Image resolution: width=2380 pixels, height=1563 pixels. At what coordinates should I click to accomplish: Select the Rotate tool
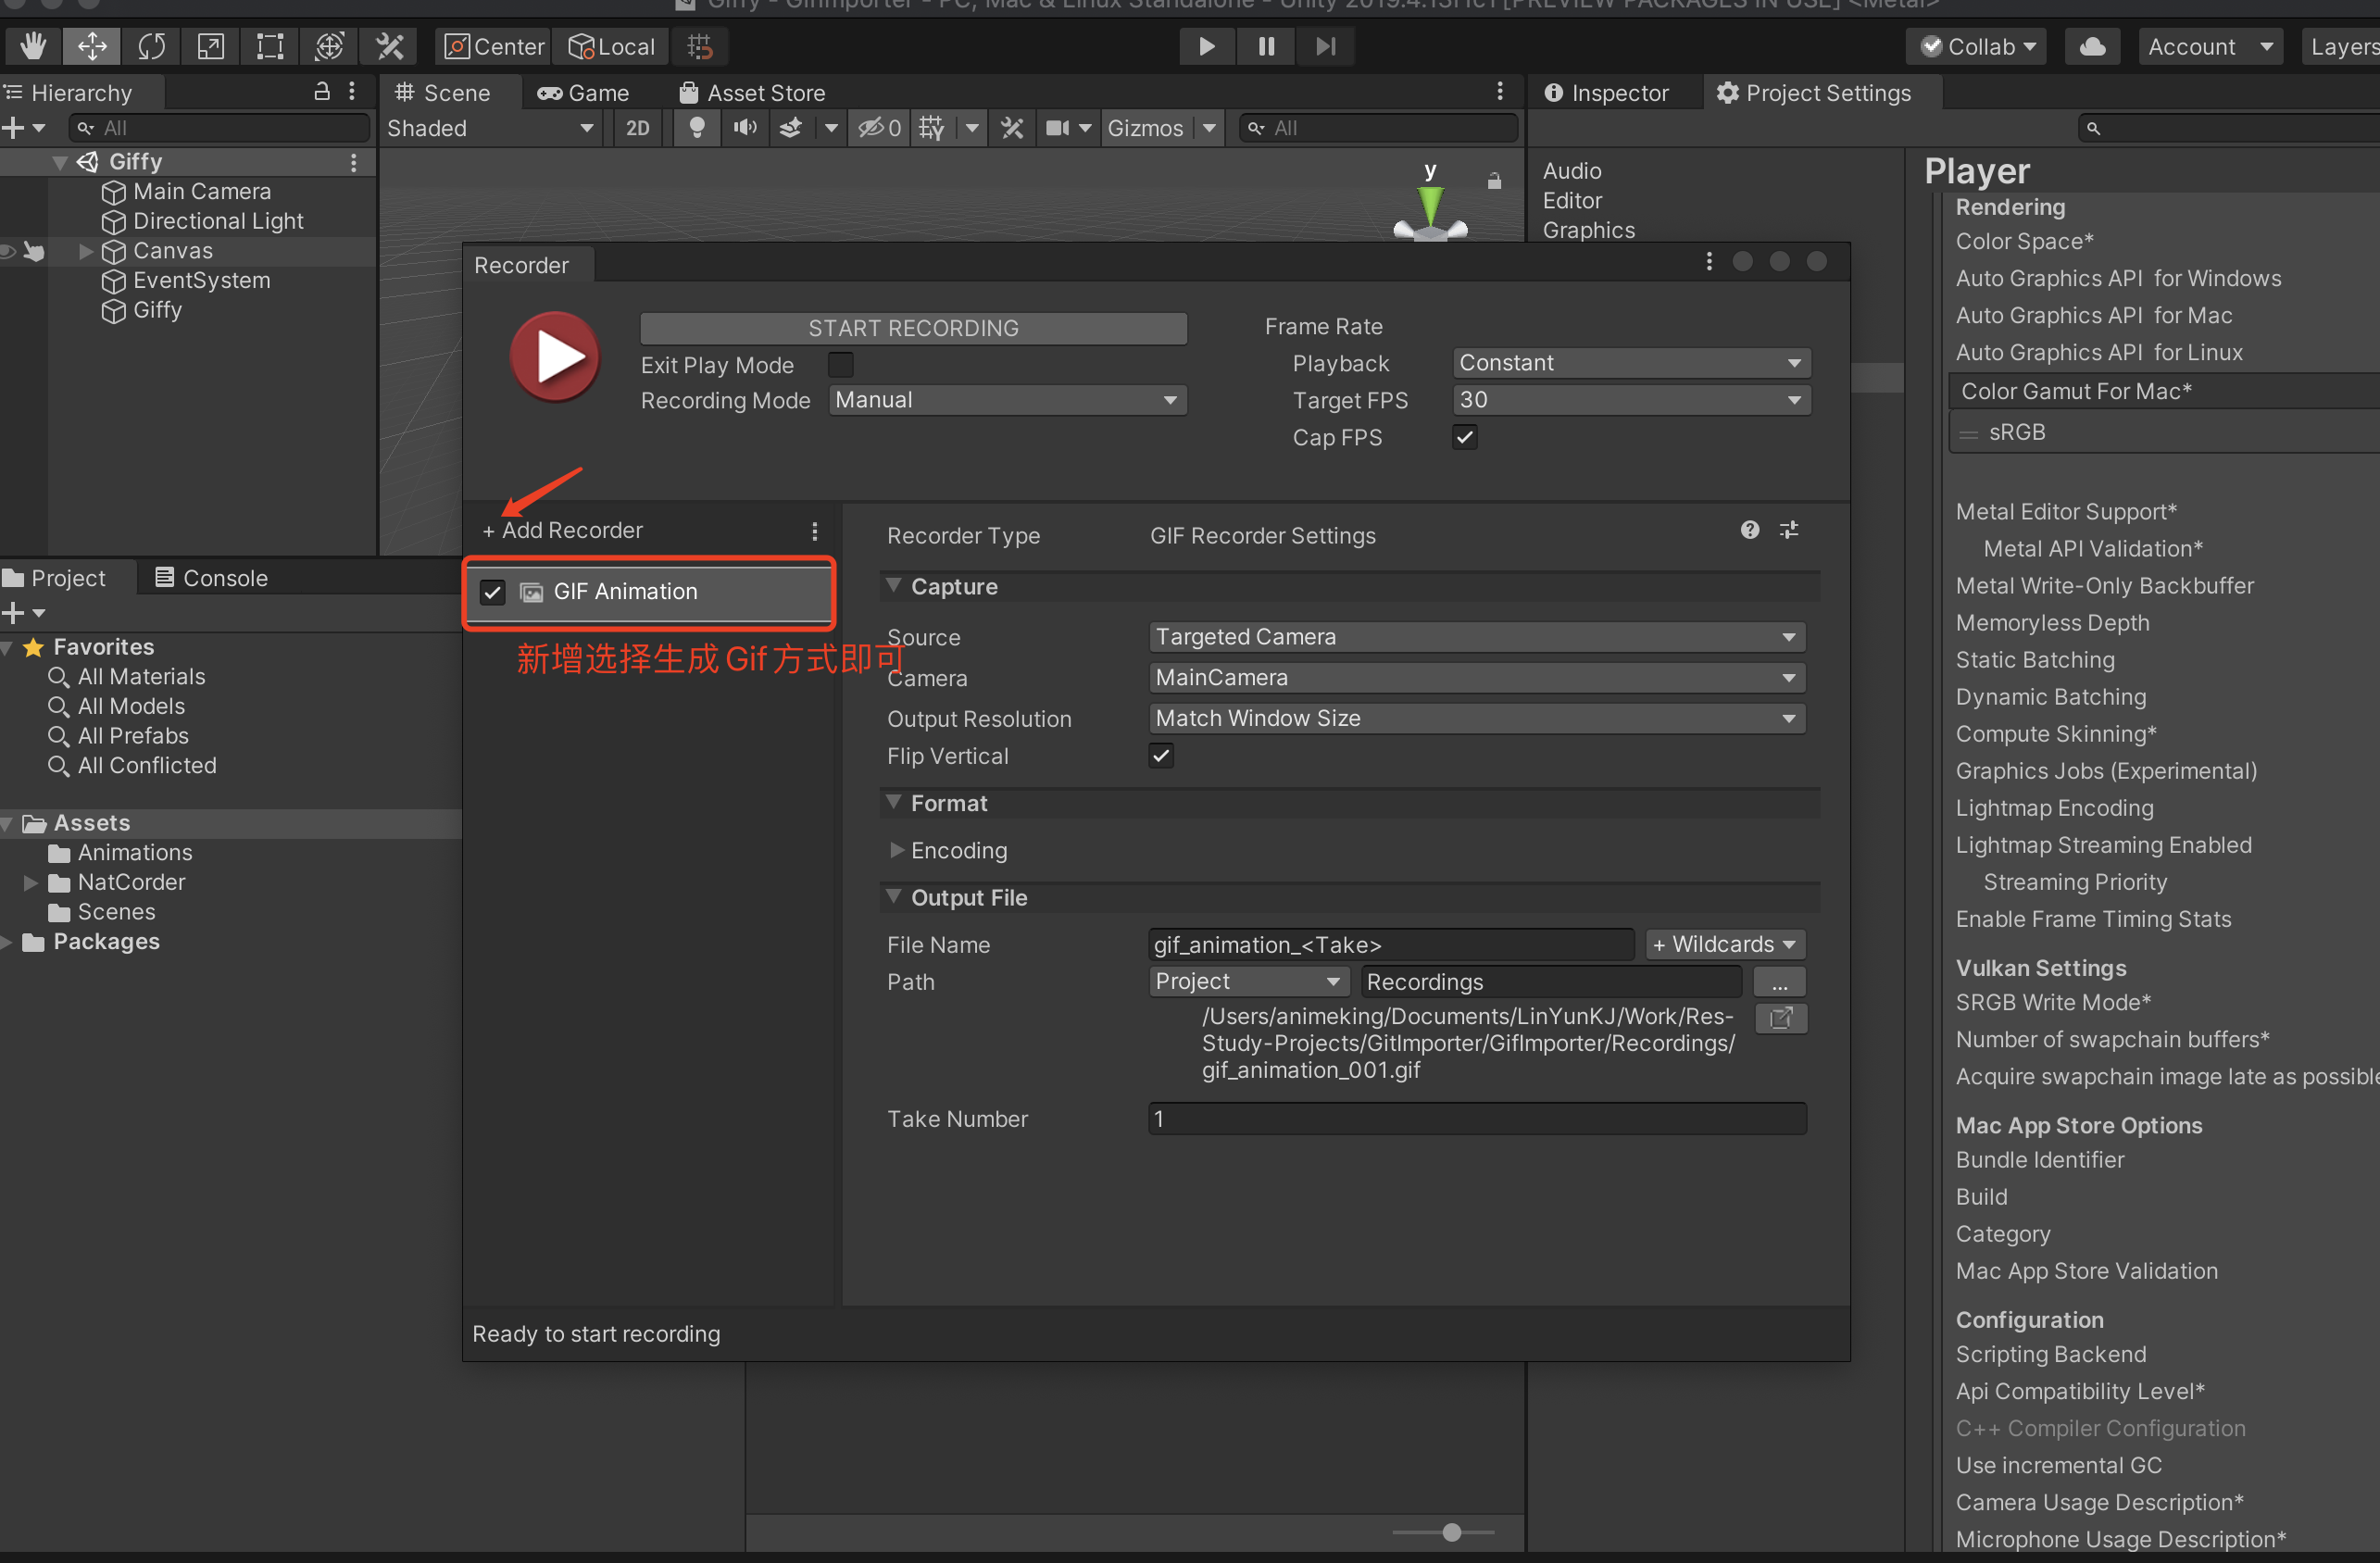click(x=151, y=46)
